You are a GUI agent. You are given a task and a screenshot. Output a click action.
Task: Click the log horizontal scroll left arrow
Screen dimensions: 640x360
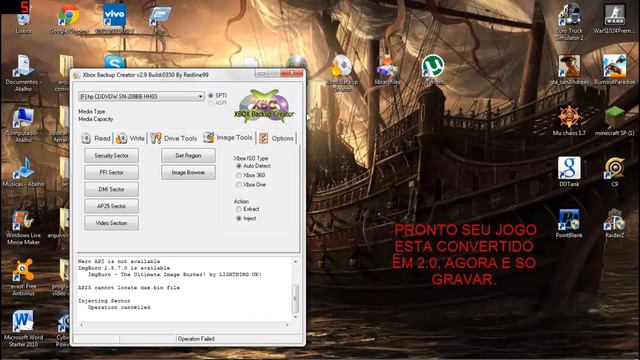point(81,325)
